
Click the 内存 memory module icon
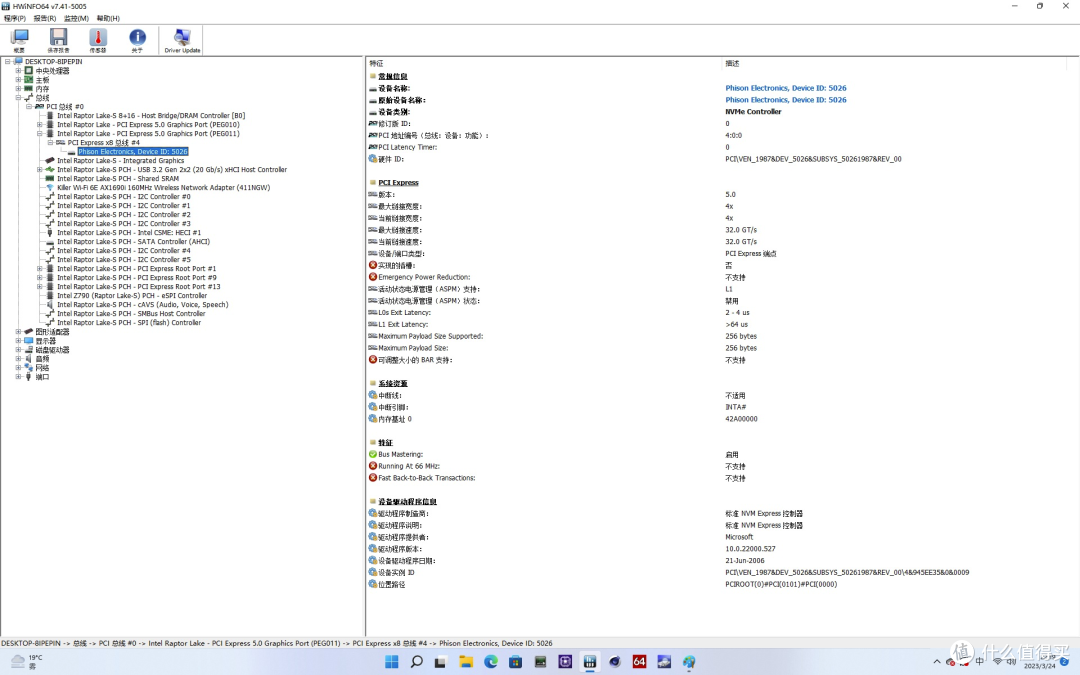(29, 88)
